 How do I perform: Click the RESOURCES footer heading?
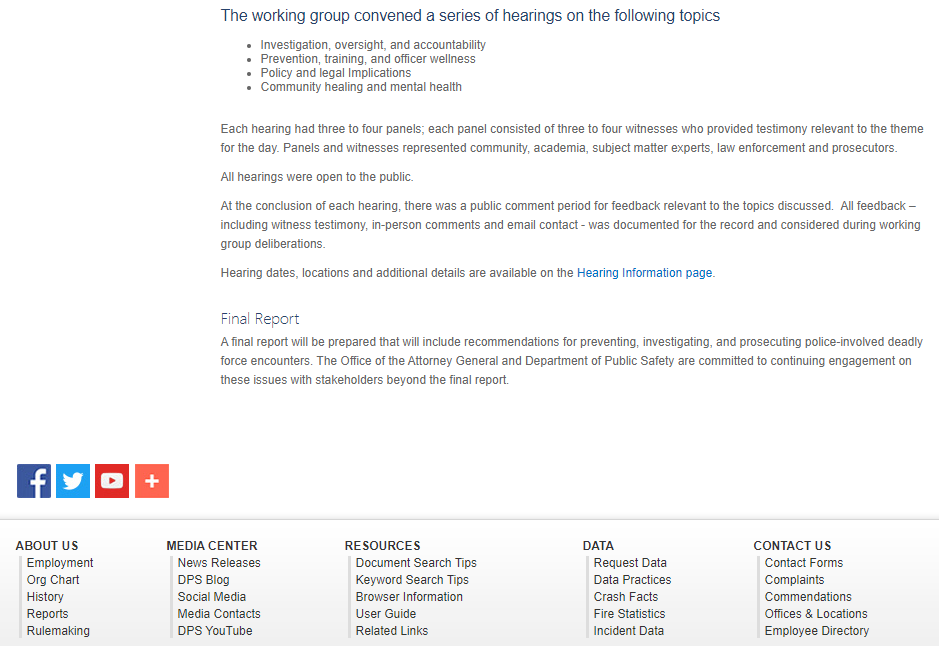(x=383, y=545)
